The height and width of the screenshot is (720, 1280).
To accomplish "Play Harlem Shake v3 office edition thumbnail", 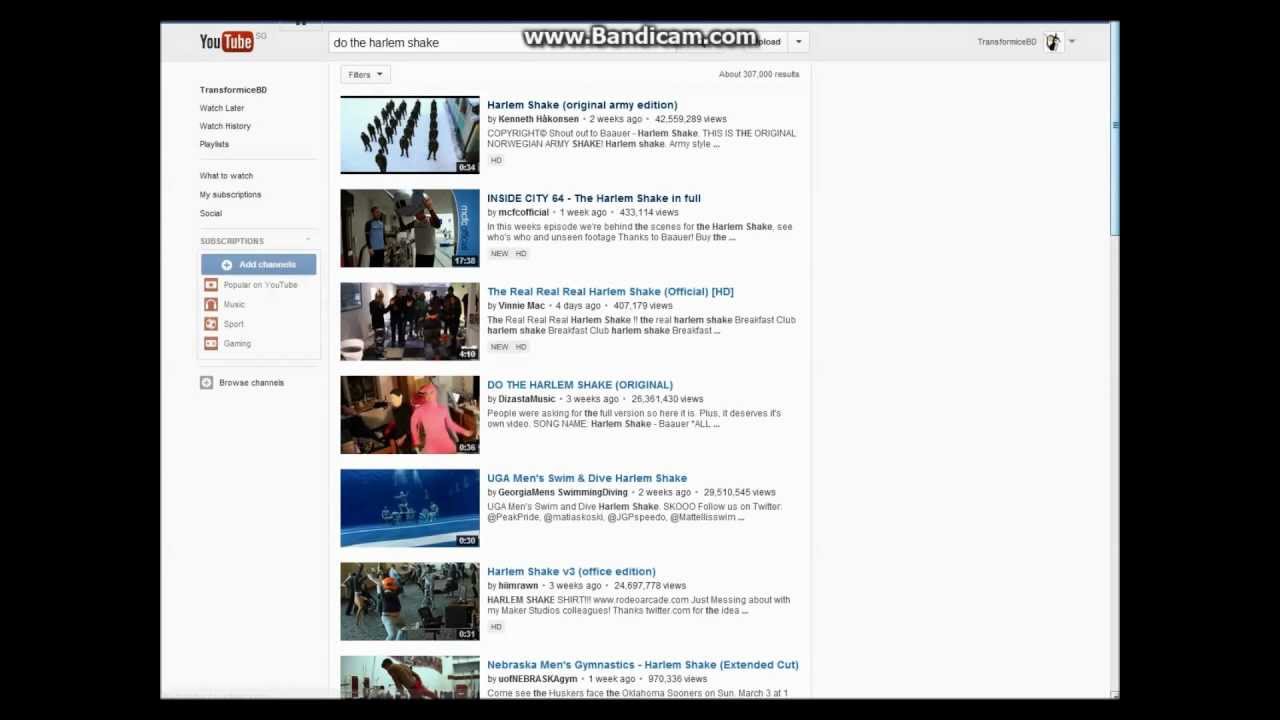I will (x=410, y=601).
